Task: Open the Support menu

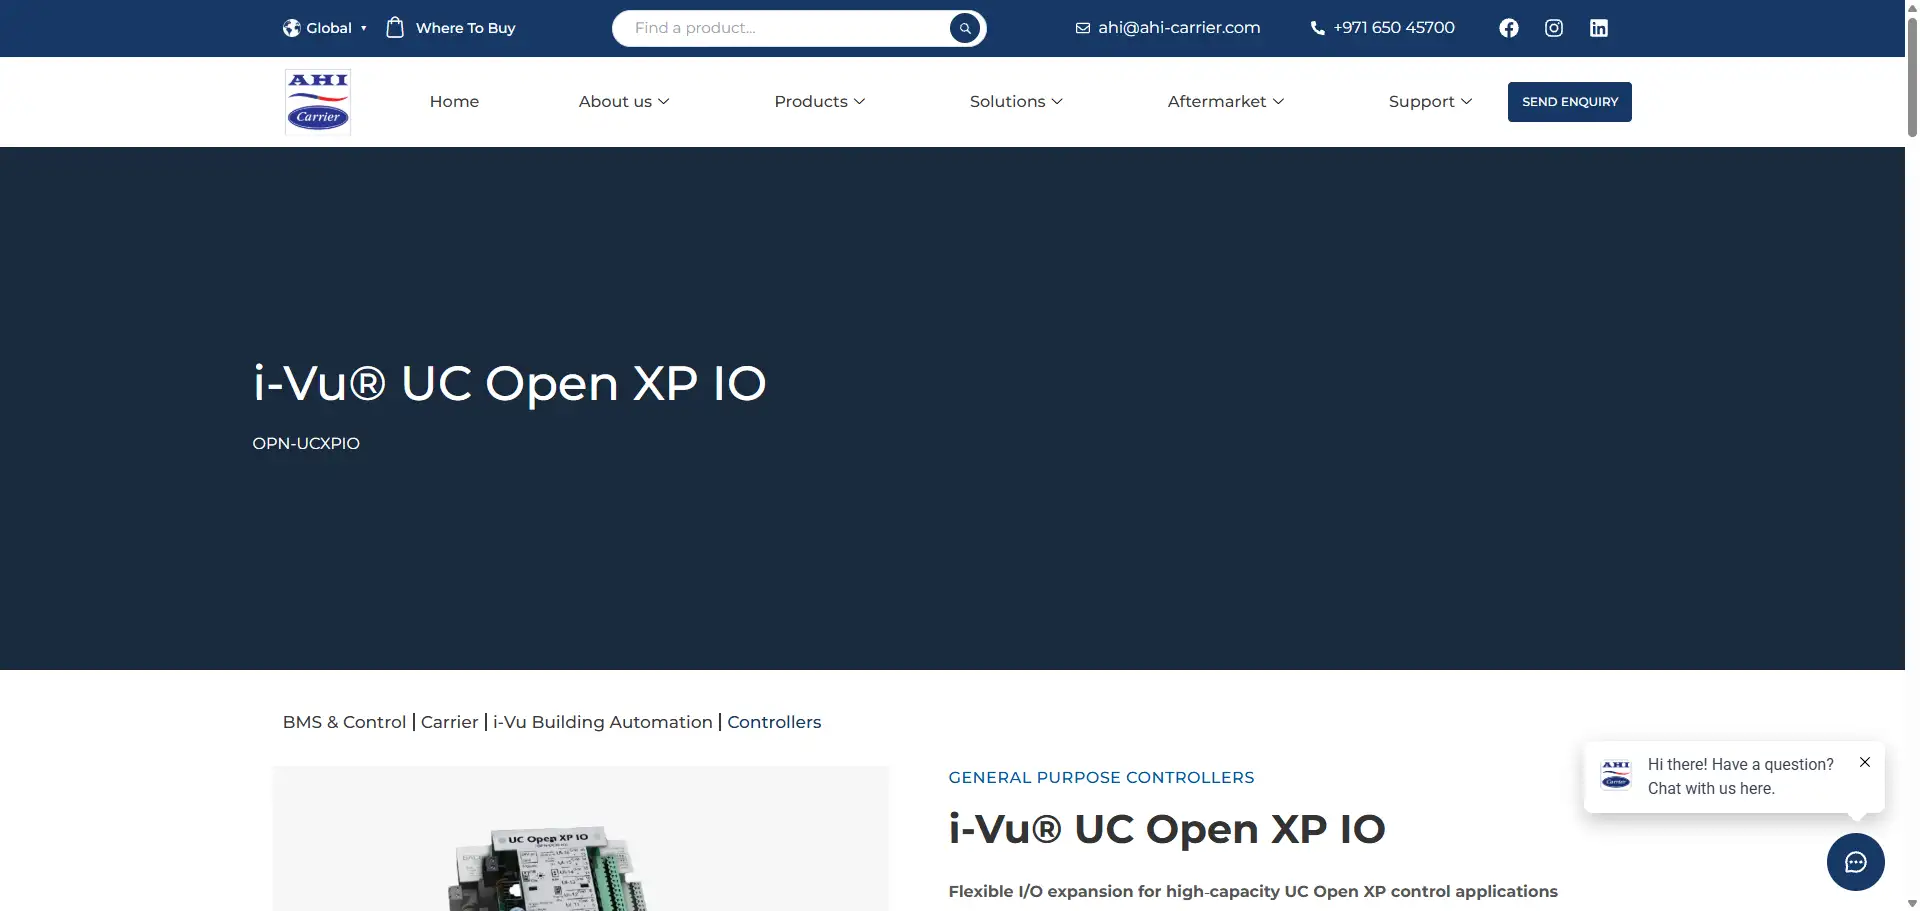Action: (x=1421, y=101)
